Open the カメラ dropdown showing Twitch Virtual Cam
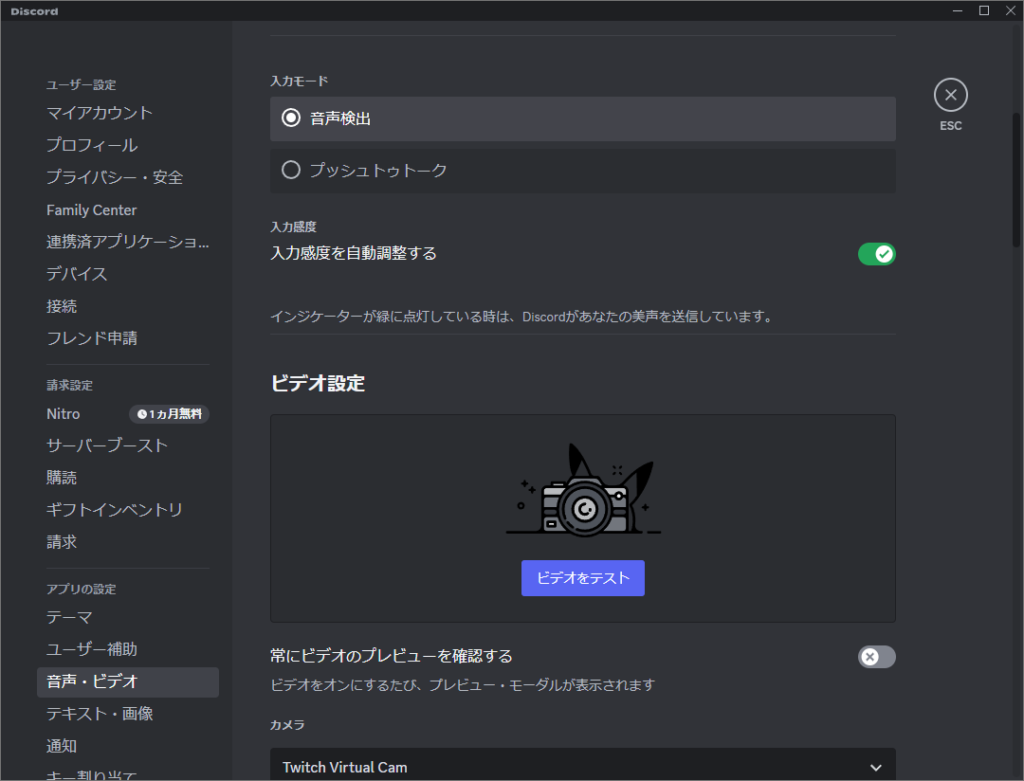The height and width of the screenshot is (781, 1024). [583, 765]
